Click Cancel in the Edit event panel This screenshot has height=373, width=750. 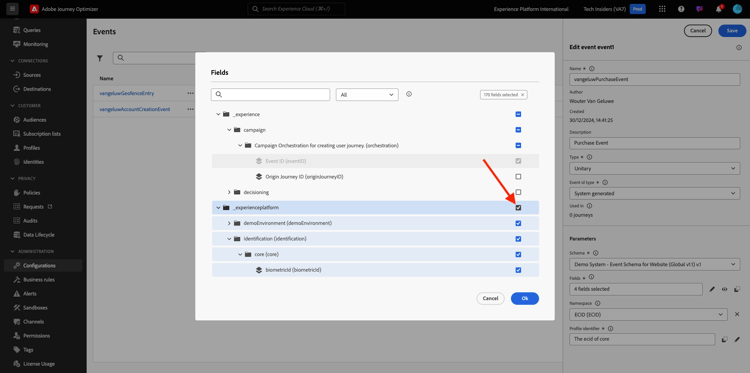click(x=698, y=31)
